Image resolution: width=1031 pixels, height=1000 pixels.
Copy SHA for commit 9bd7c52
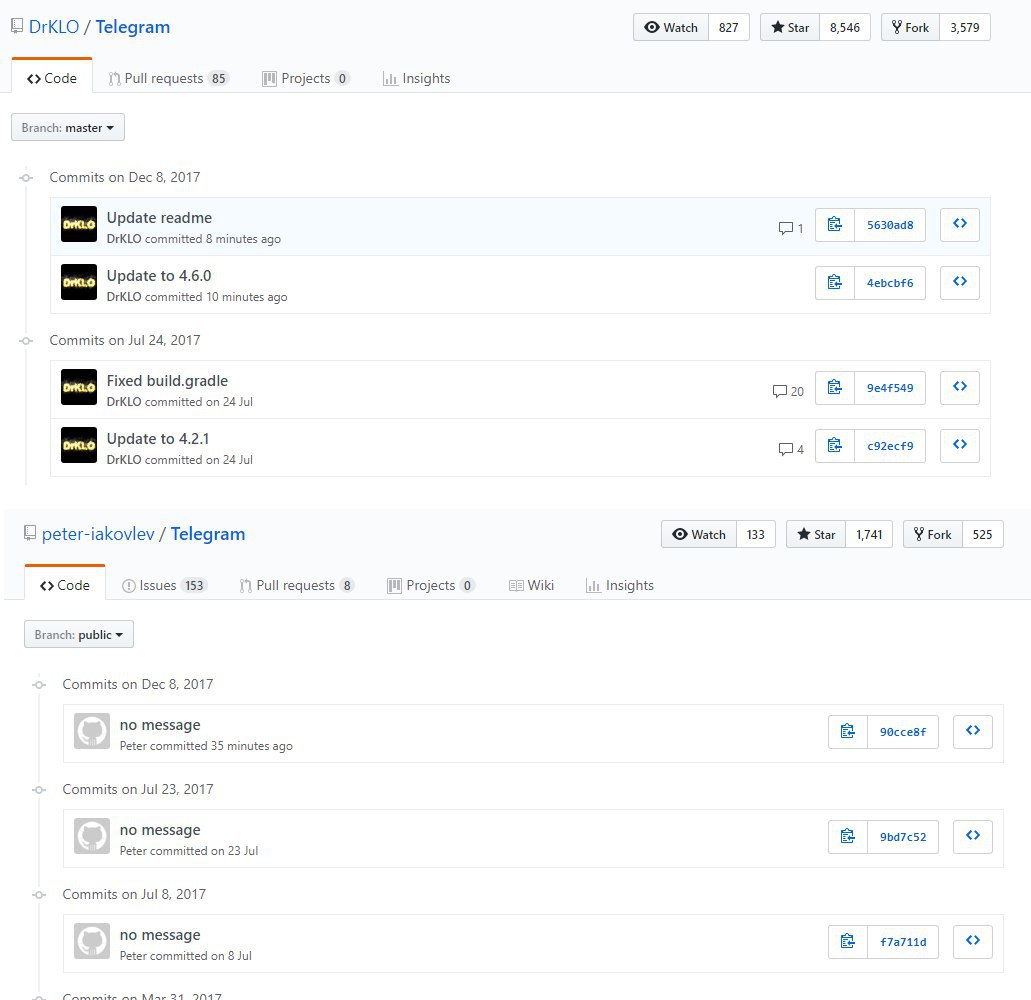click(x=848, y=837)
